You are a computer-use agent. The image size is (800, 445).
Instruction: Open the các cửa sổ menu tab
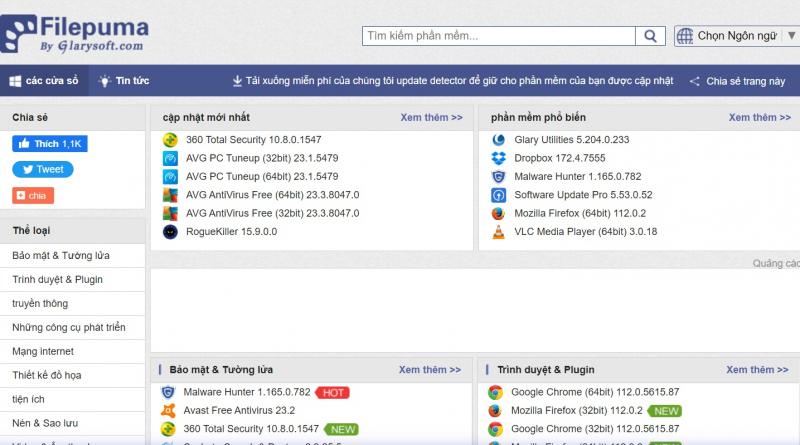coord(44,81)
